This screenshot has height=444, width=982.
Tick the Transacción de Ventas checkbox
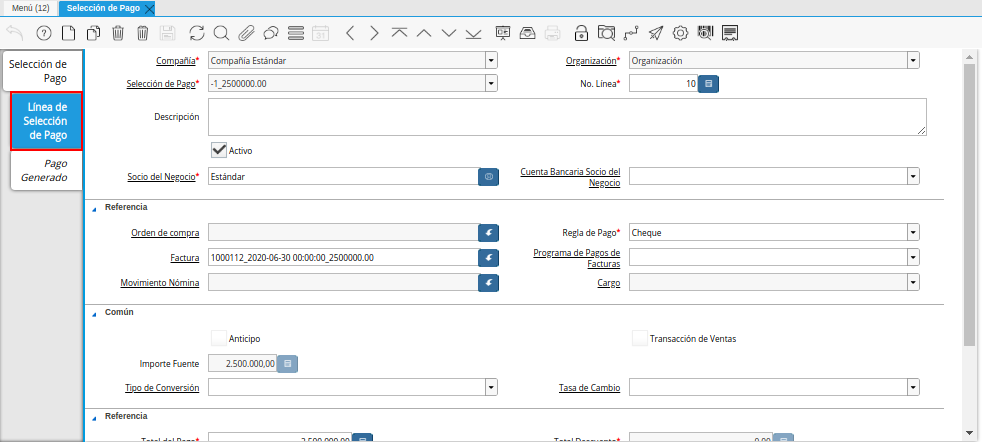(639, 338)
